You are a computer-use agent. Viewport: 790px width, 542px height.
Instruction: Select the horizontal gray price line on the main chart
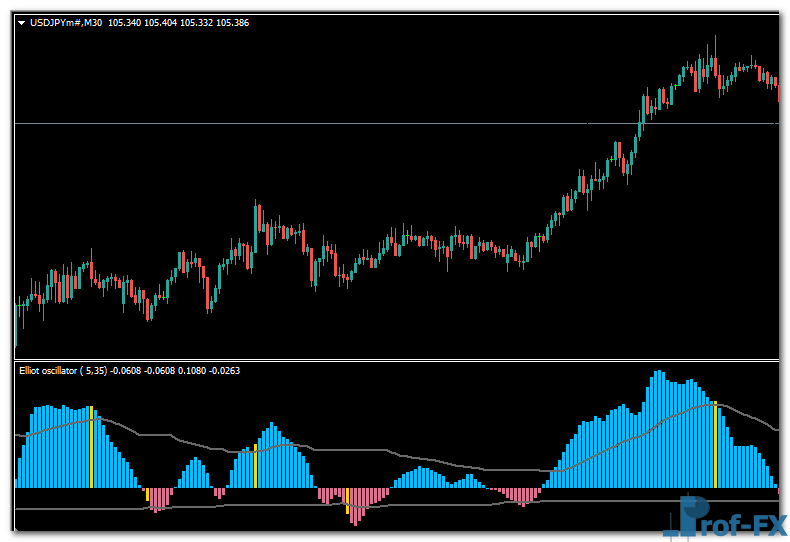tap(300, 123)
